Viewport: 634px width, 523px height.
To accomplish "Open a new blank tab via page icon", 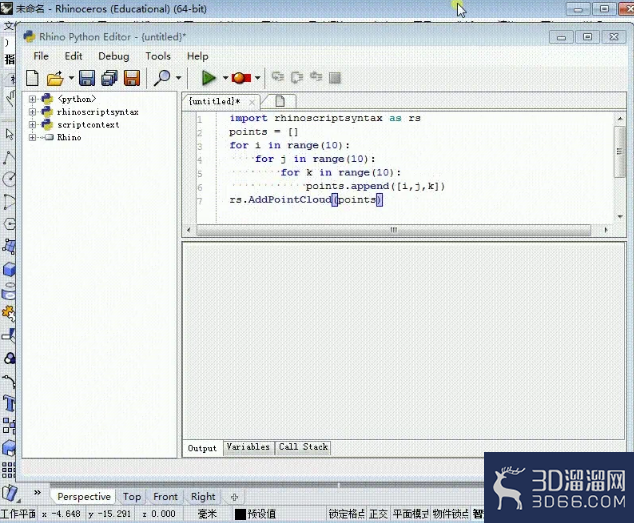I will [x=280, y=101].
